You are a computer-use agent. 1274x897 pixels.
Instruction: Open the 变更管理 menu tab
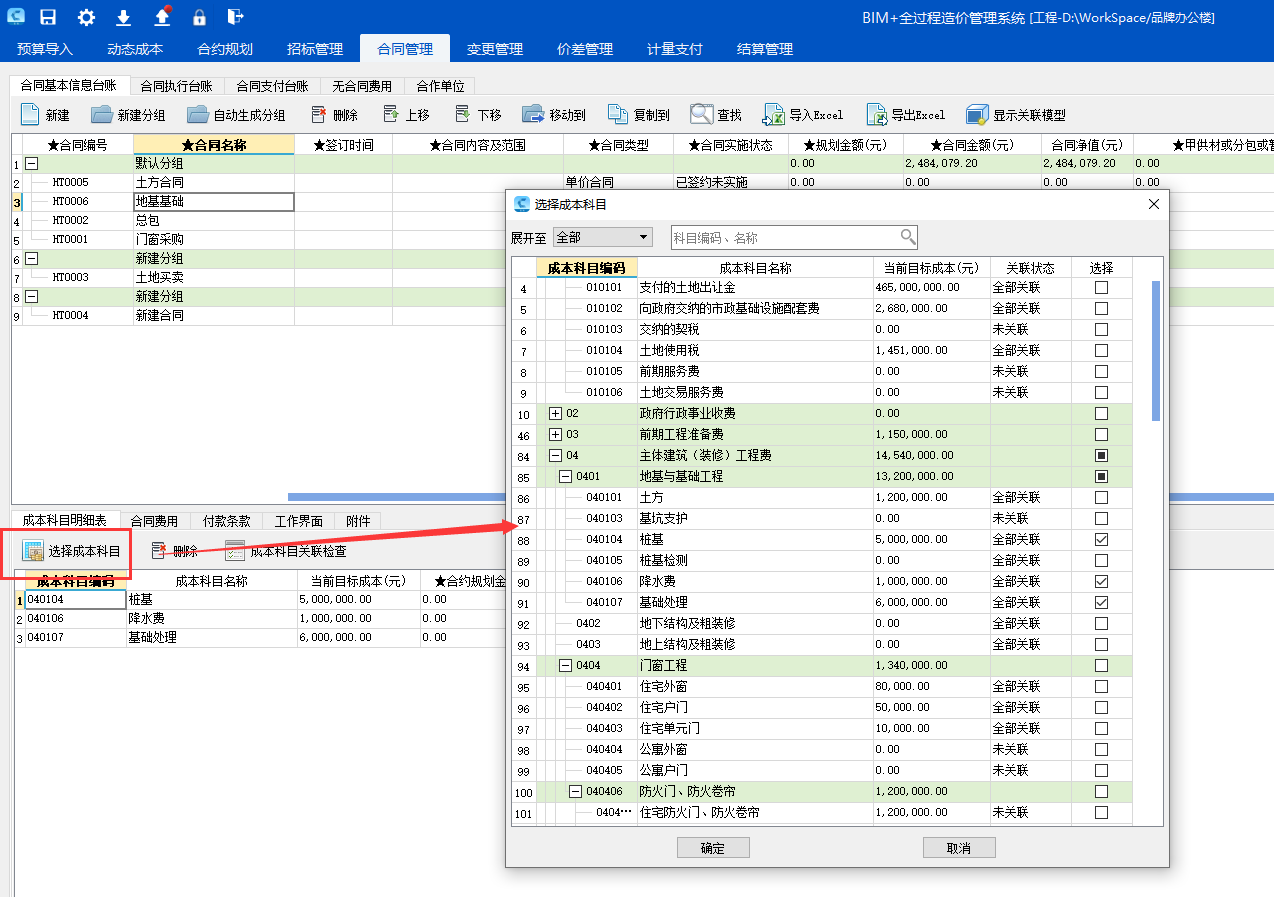(x=495, y=49)
